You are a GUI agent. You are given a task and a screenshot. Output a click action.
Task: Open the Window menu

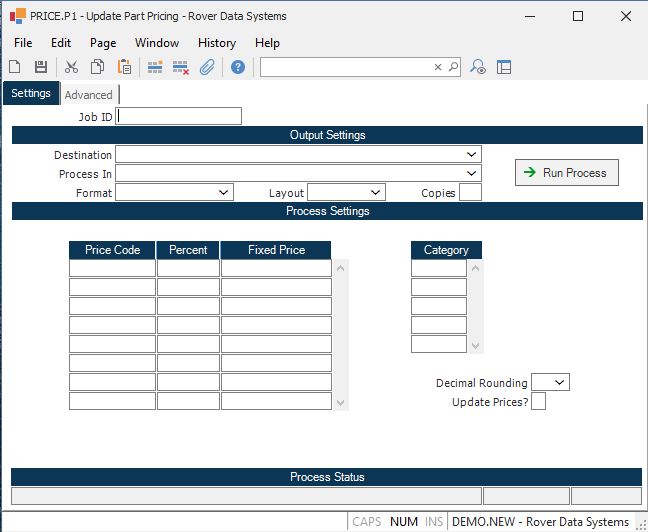pyautogui.click(x=157, y=43)
